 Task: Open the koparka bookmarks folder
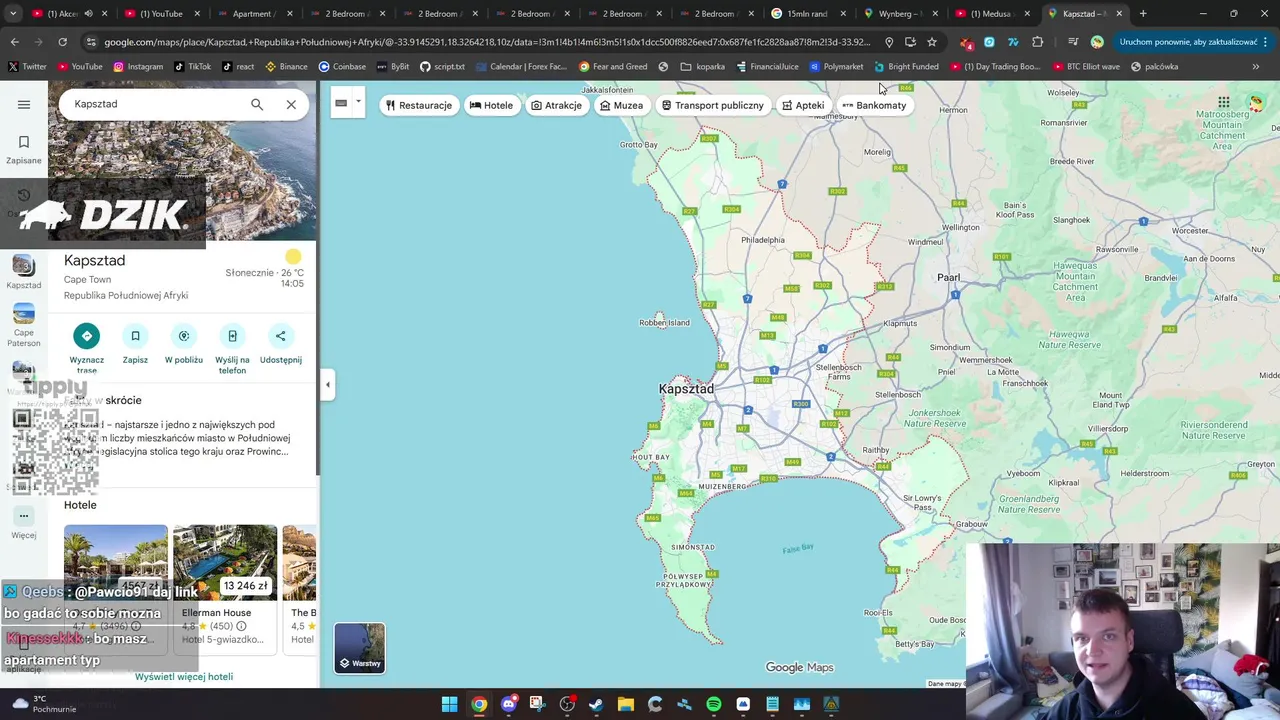703,66
